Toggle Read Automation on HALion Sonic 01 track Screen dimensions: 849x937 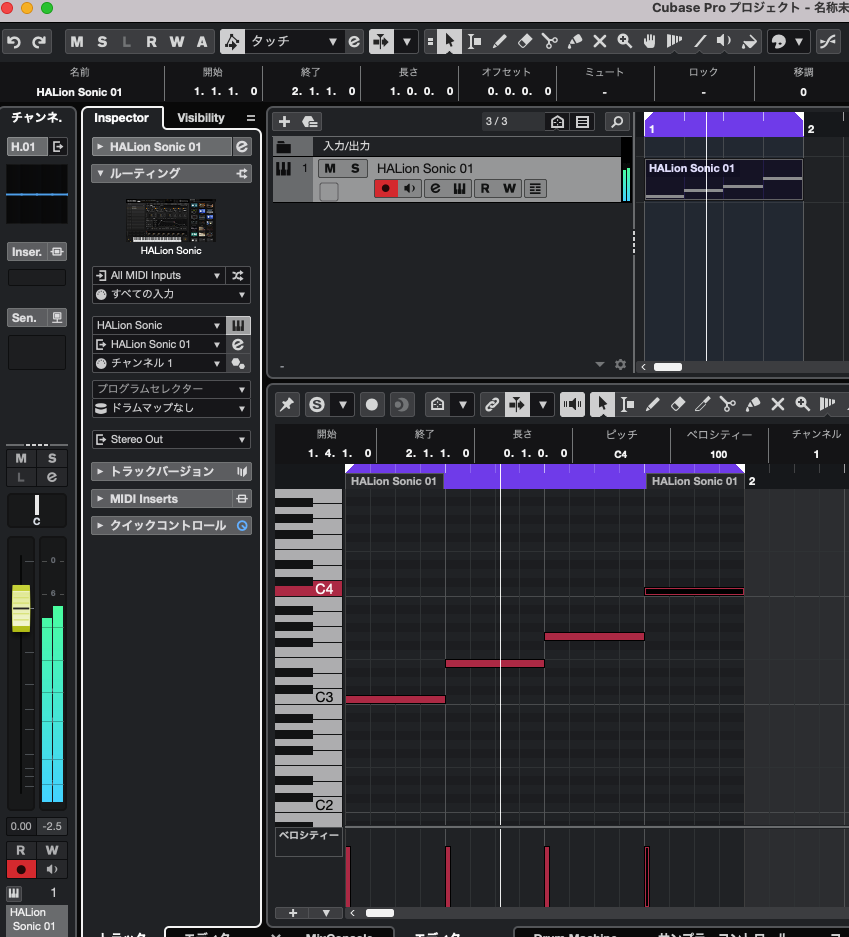tap(485, 189)
